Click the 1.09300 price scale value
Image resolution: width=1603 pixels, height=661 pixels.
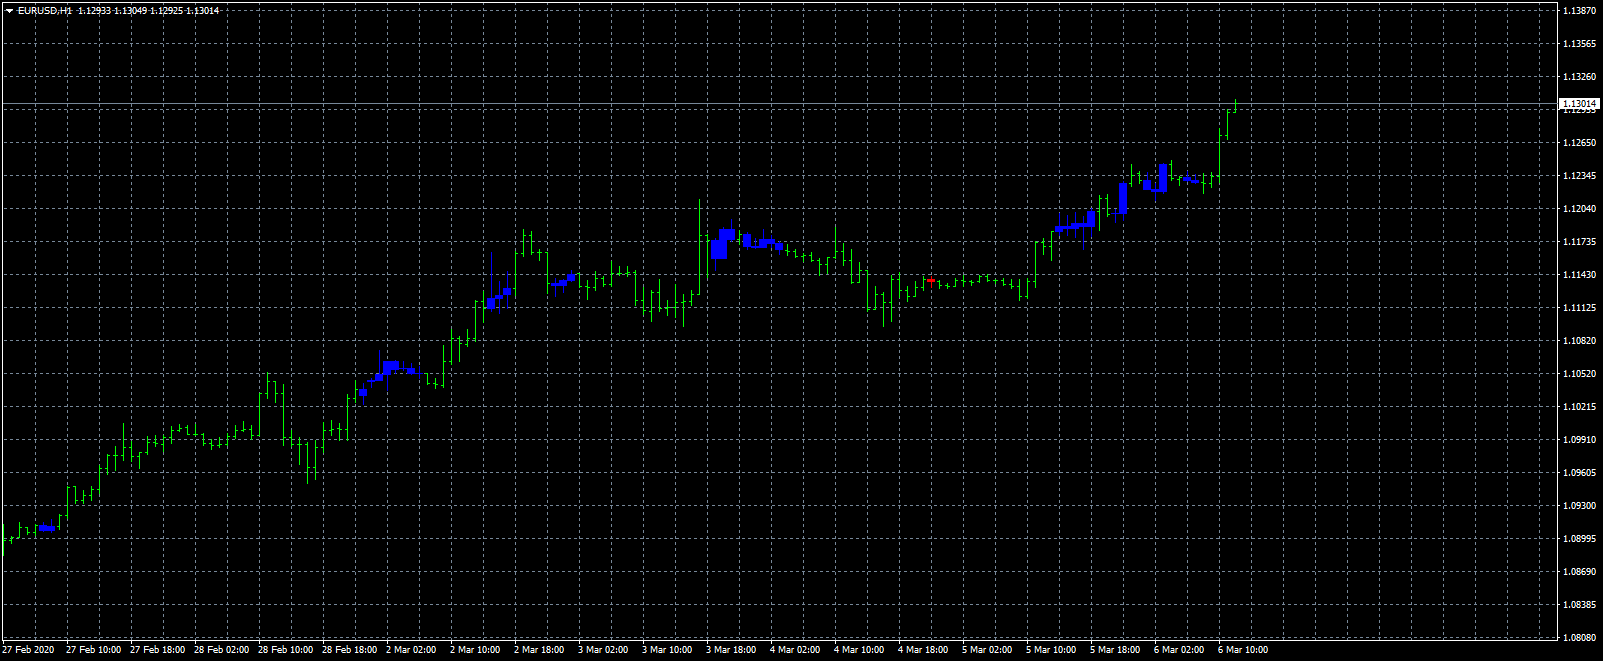click(1579, 506)
